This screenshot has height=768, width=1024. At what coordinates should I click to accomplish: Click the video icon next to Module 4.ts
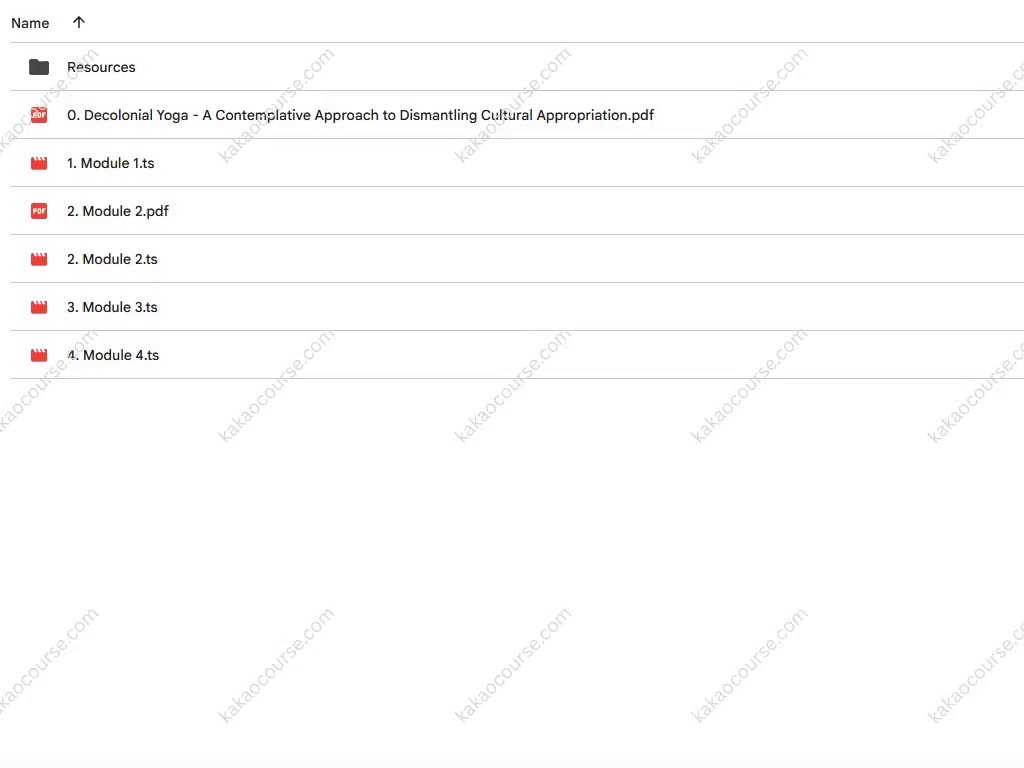click(x=39, y=355)
